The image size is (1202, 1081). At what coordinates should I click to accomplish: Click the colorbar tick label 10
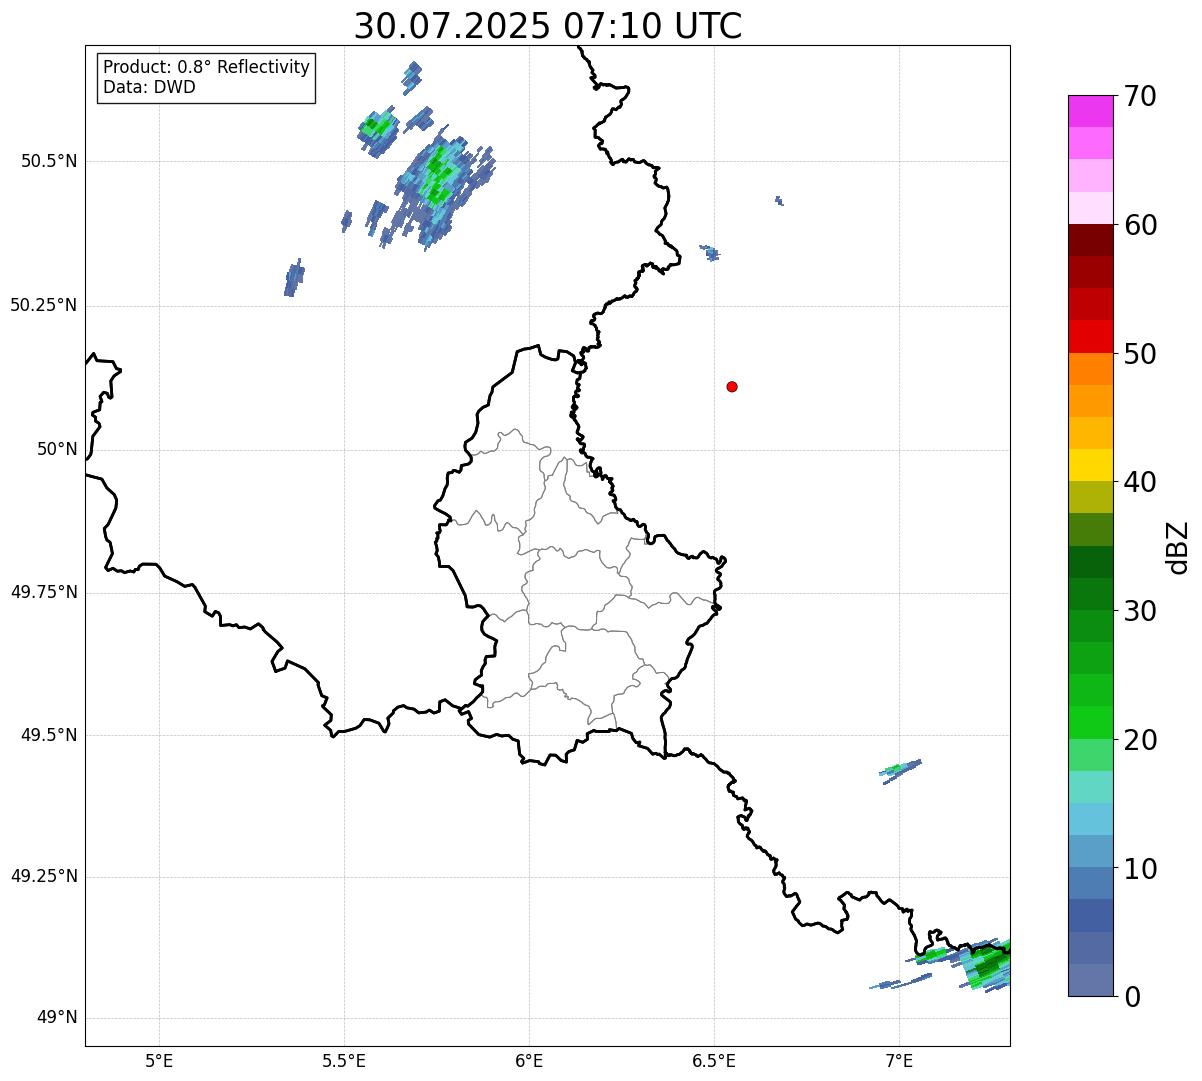tap(1140, 868)
